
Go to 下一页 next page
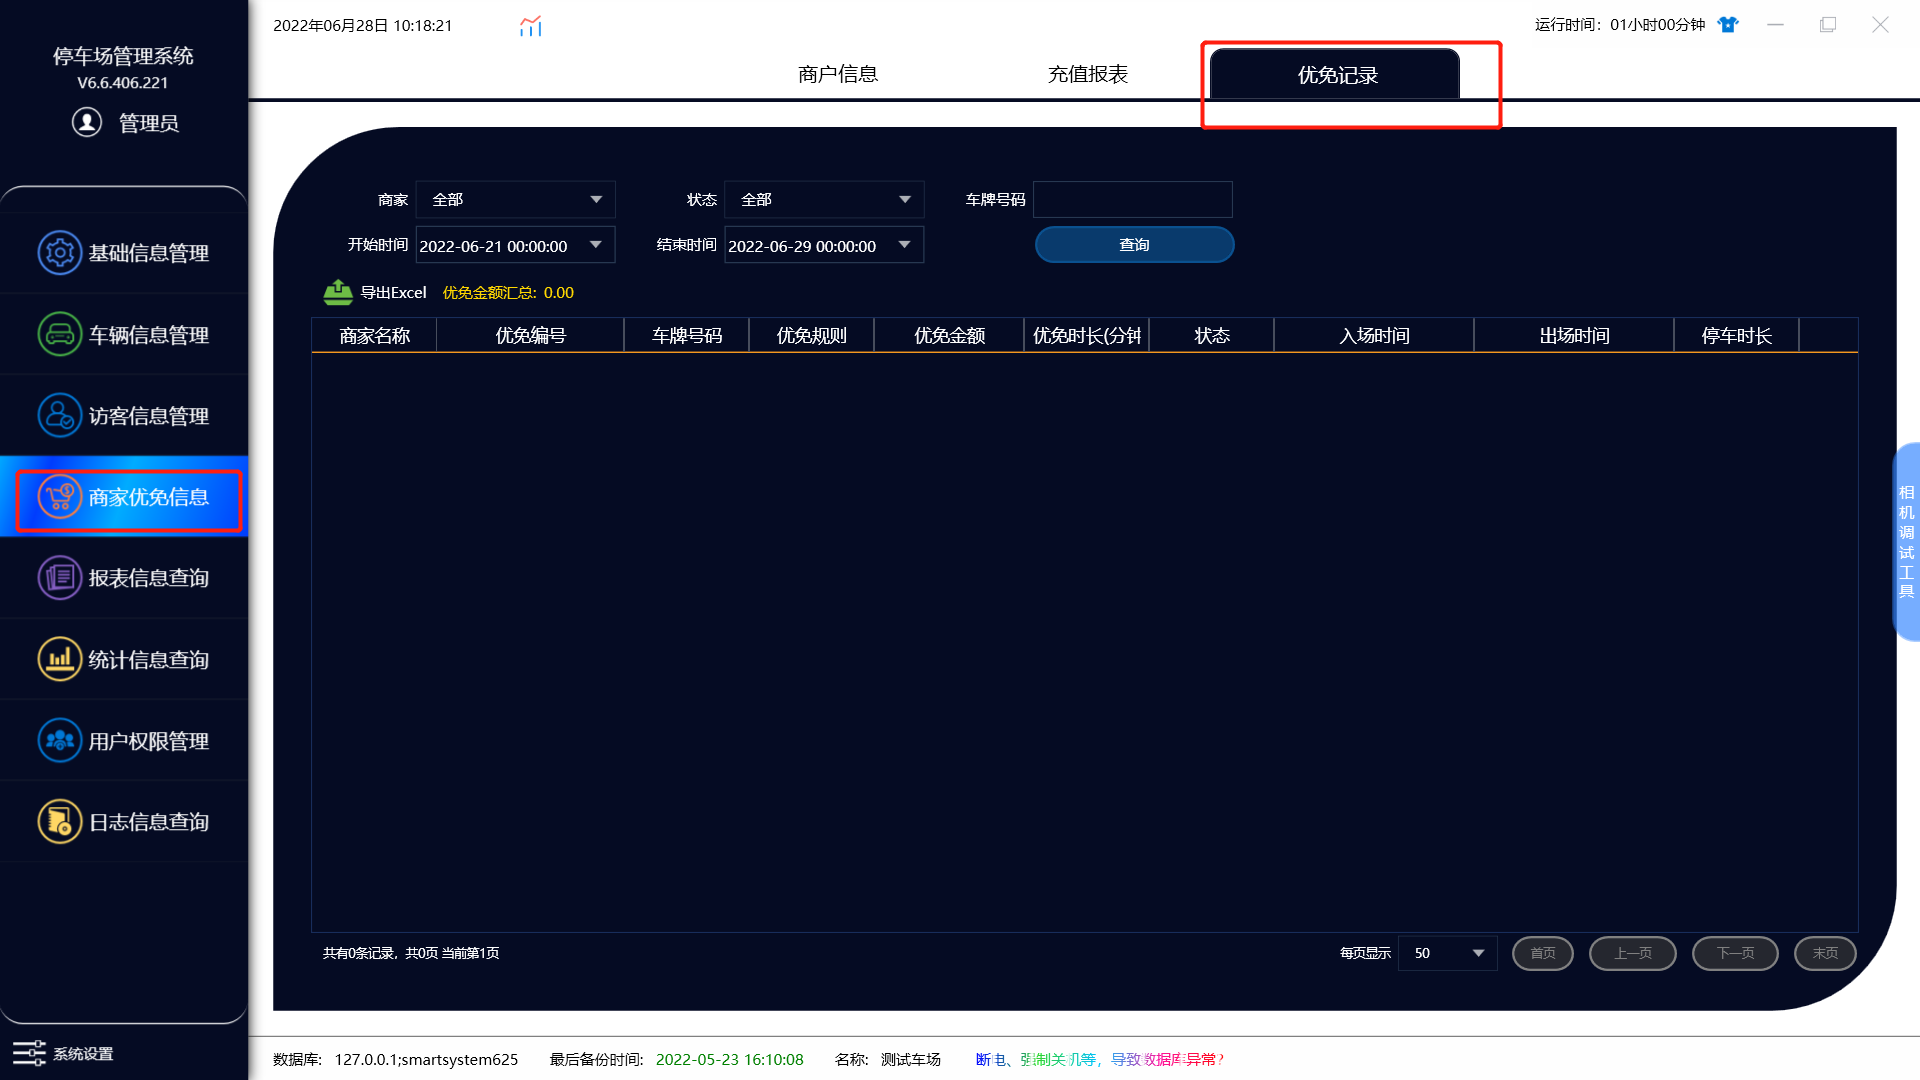coord(1735,953)
